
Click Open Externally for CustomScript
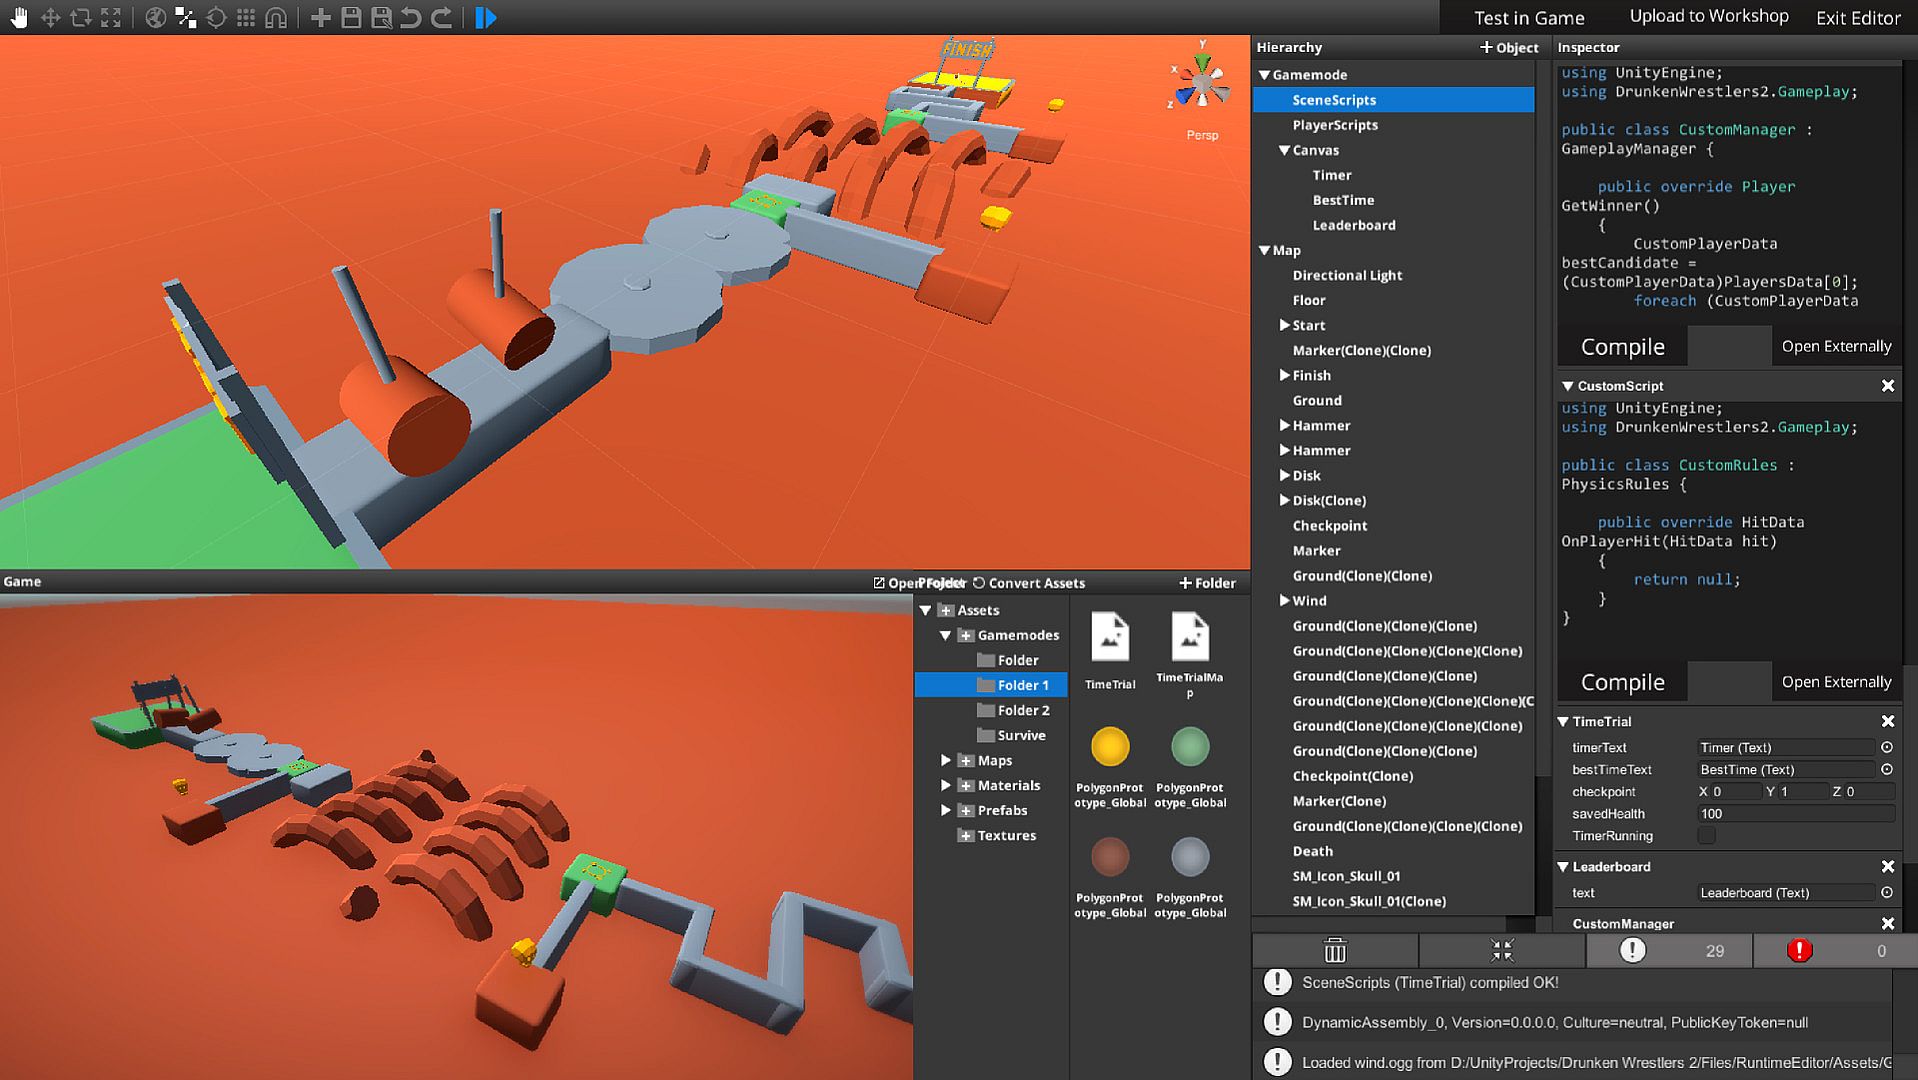pos(1836,682)
